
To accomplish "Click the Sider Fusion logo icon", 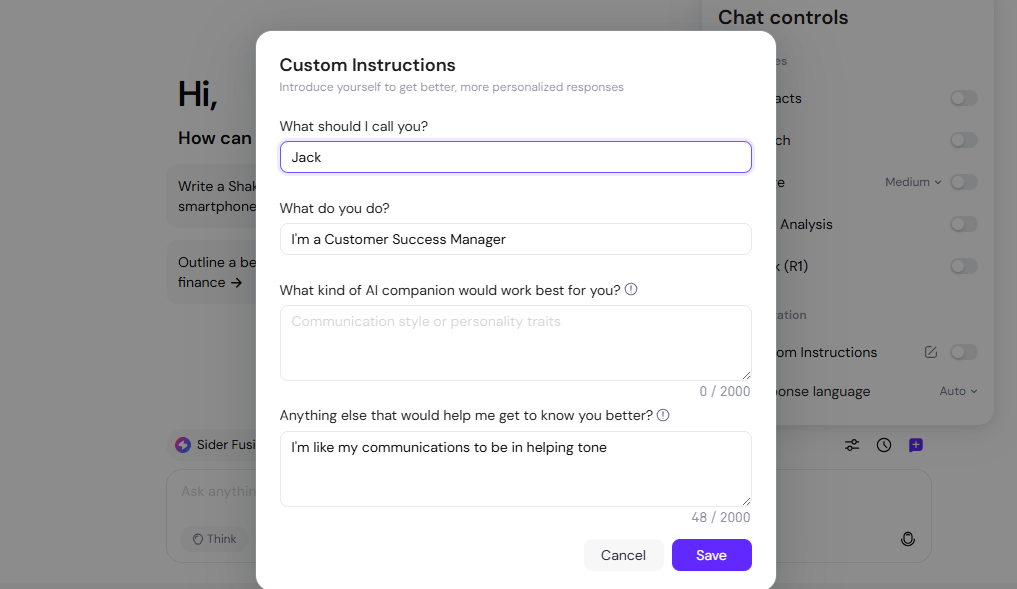I will [183, 445].
